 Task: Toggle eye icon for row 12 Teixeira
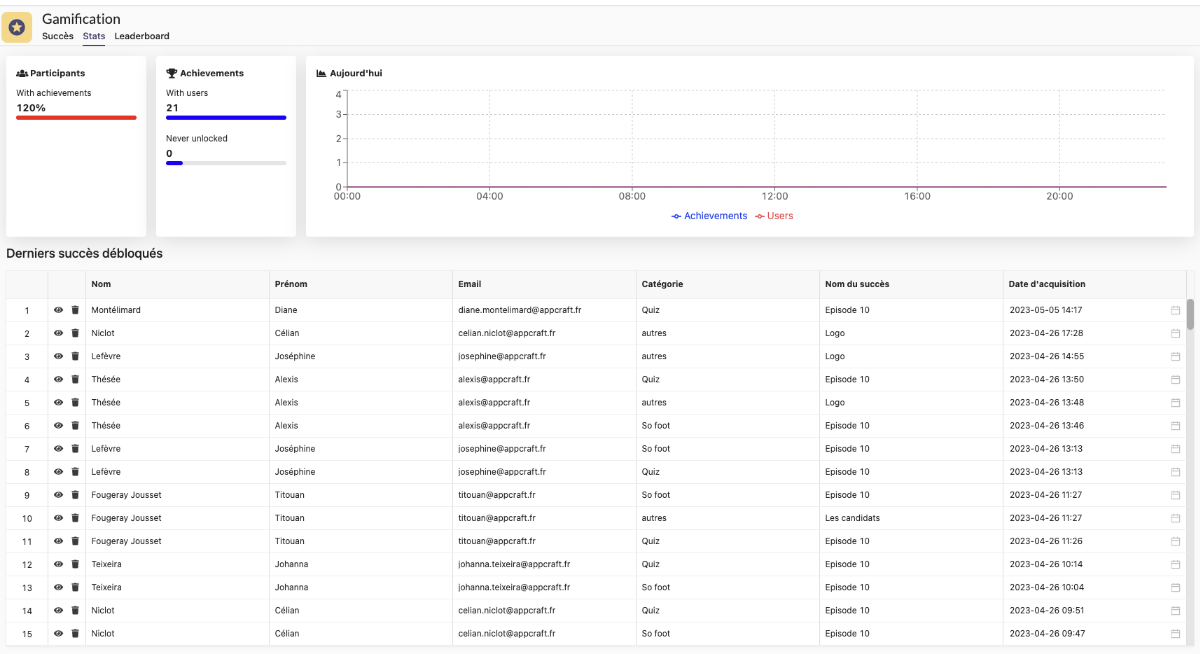[x=58, y=565]
